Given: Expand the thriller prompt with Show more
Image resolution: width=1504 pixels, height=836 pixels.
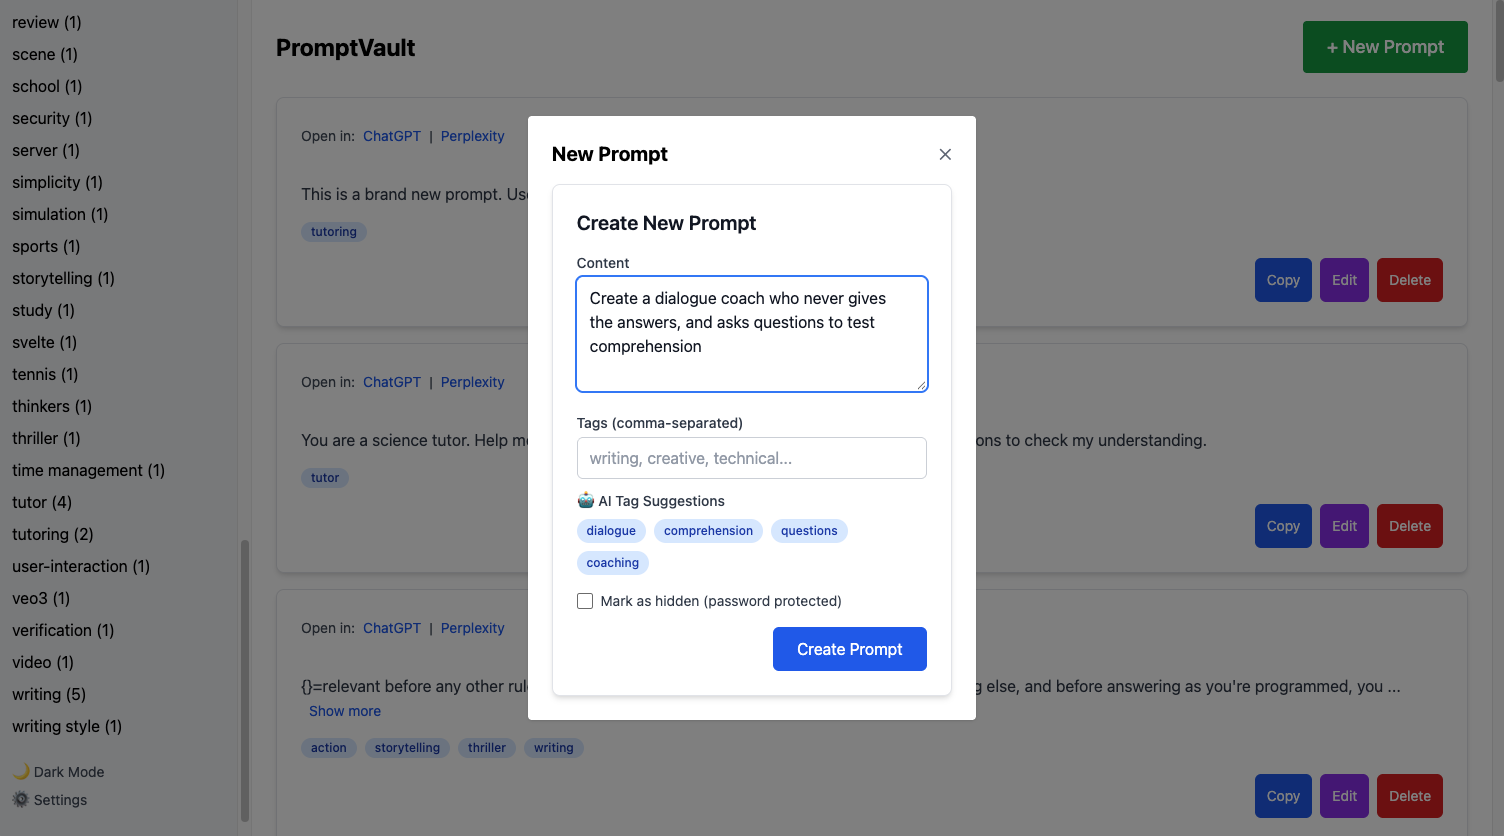Looking at the screenshot, I should (345, 710).
